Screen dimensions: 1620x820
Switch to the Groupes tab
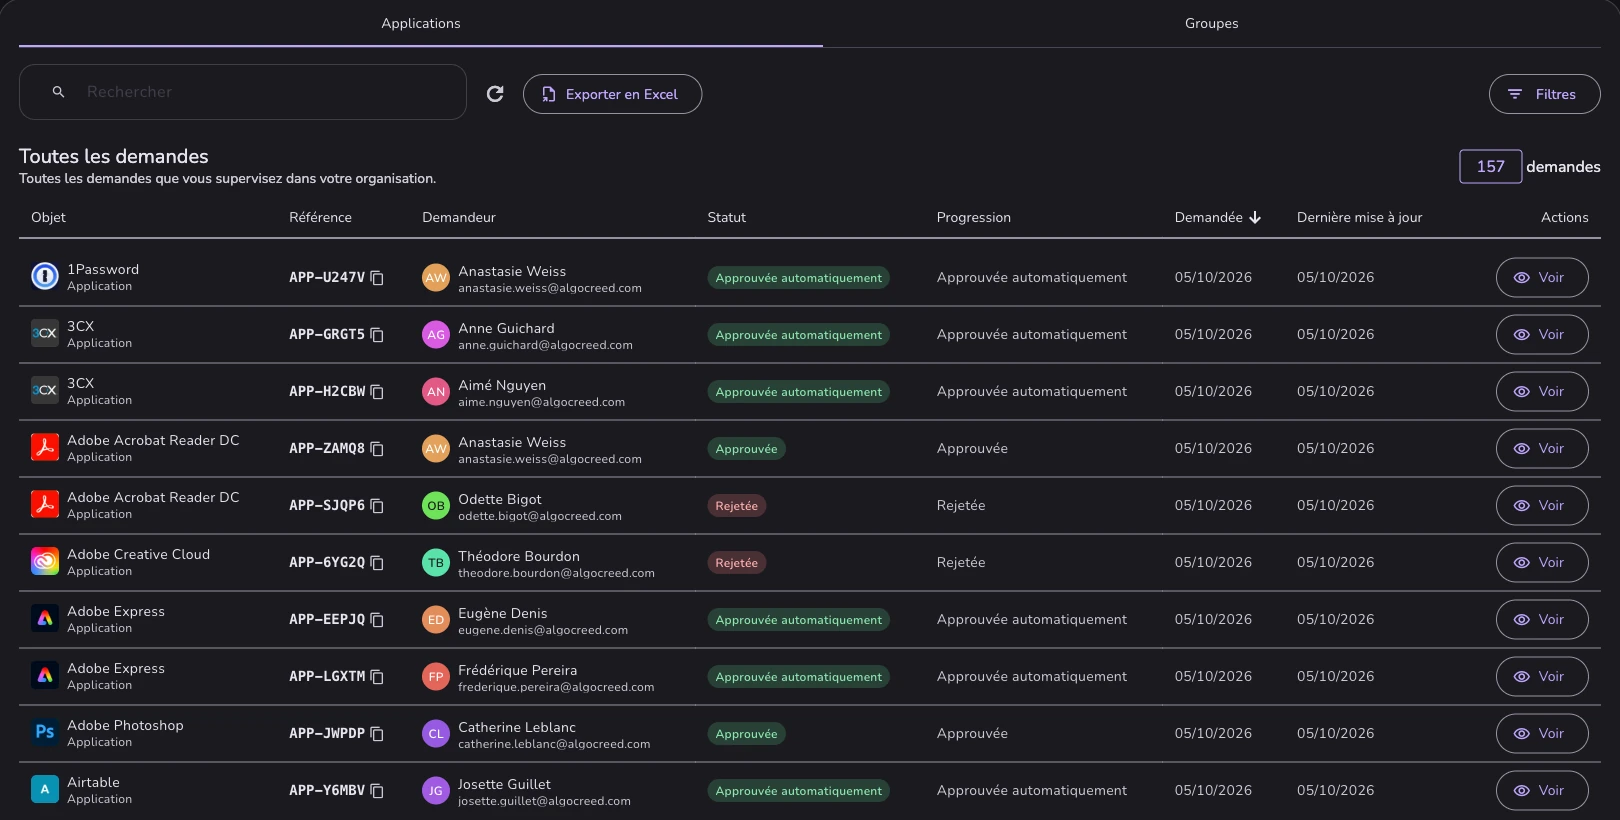[x=1212, y=23]
